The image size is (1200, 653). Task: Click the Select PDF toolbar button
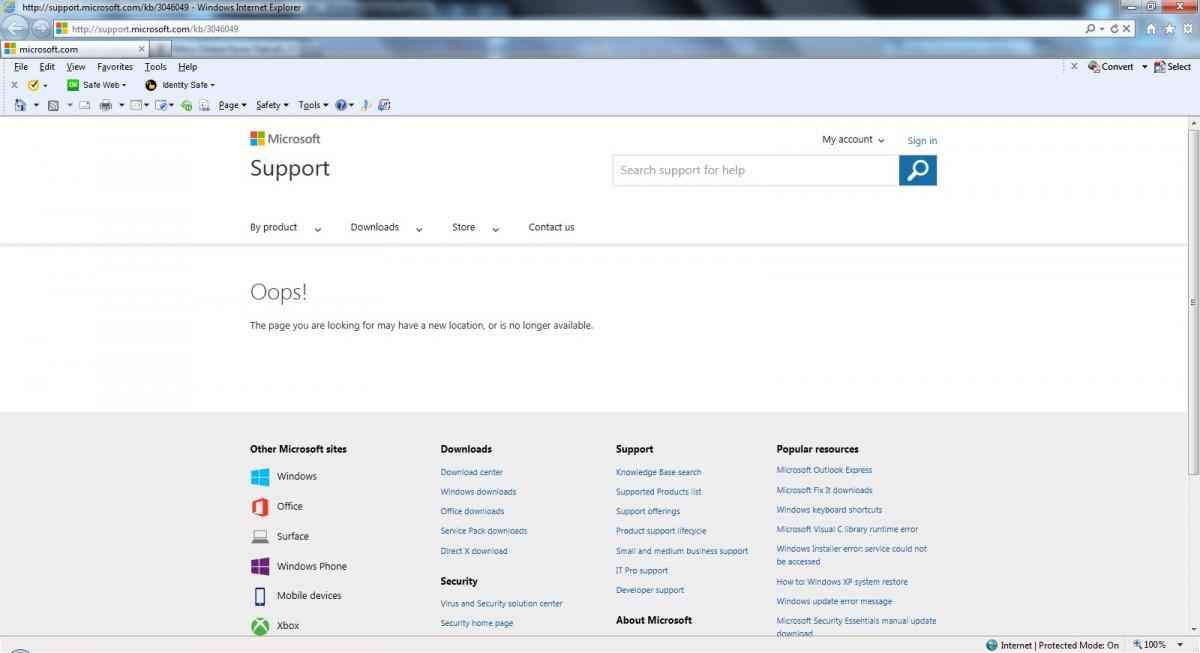[x=1172, y=67]
